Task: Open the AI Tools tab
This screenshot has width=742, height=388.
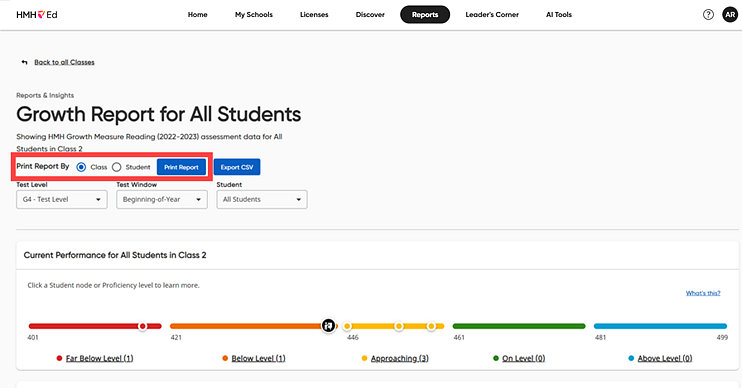Action: coord(559,15)
